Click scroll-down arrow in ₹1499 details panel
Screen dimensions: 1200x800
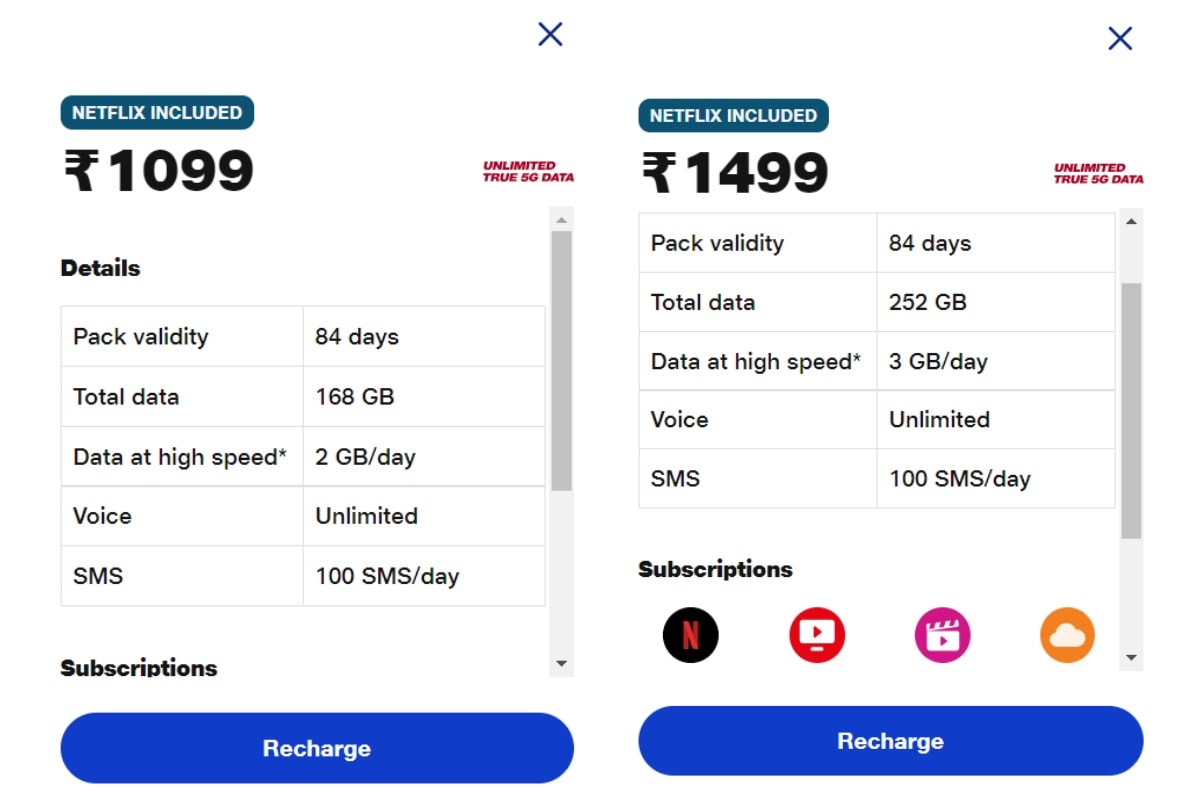[x=1131, y=657]
